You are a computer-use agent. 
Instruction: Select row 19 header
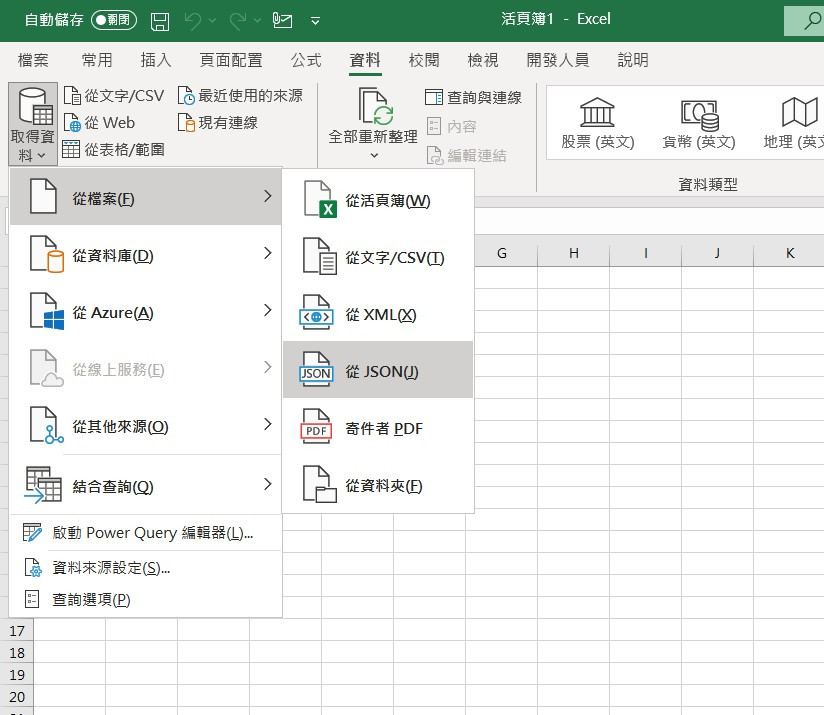[17, 675]
